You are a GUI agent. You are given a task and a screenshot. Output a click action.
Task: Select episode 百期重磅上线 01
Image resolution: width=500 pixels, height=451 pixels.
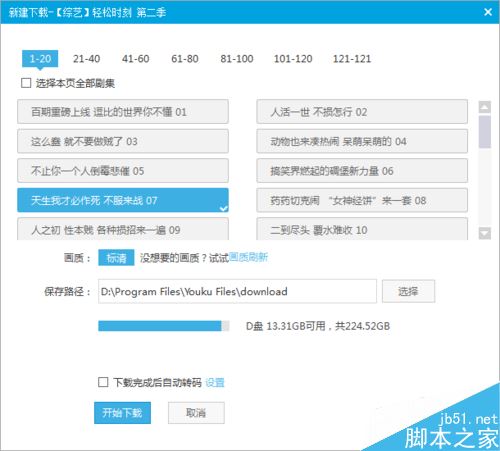(x=123, y=112)
